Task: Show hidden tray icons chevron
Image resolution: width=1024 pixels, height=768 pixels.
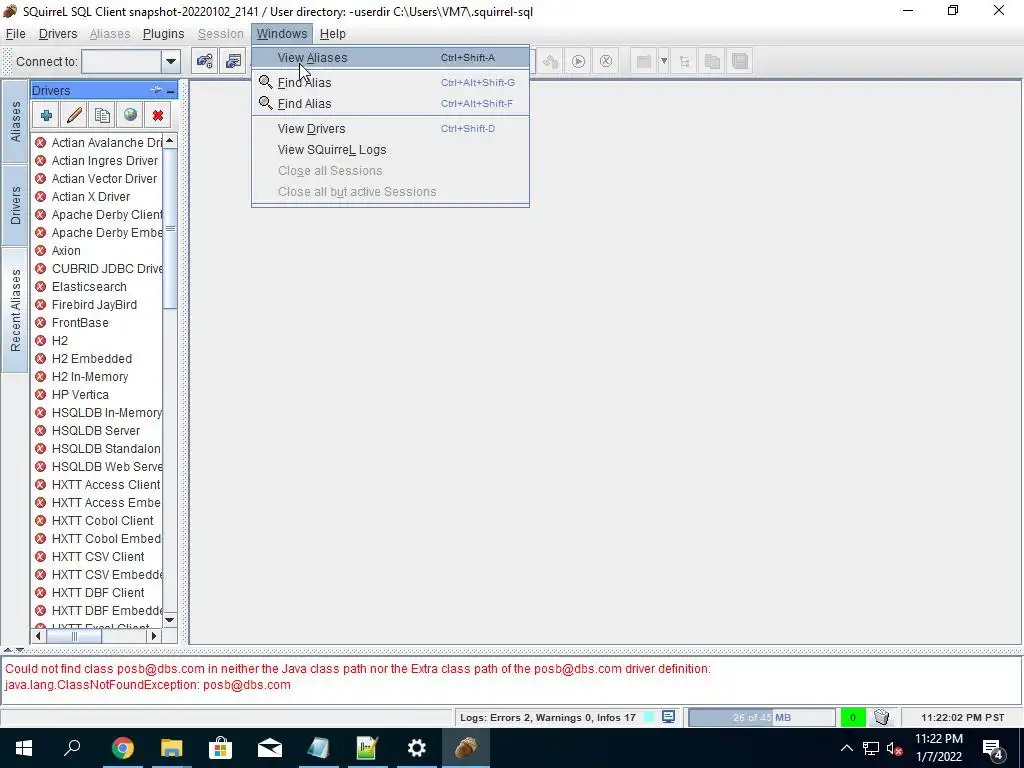Action: tap(846, 748)
